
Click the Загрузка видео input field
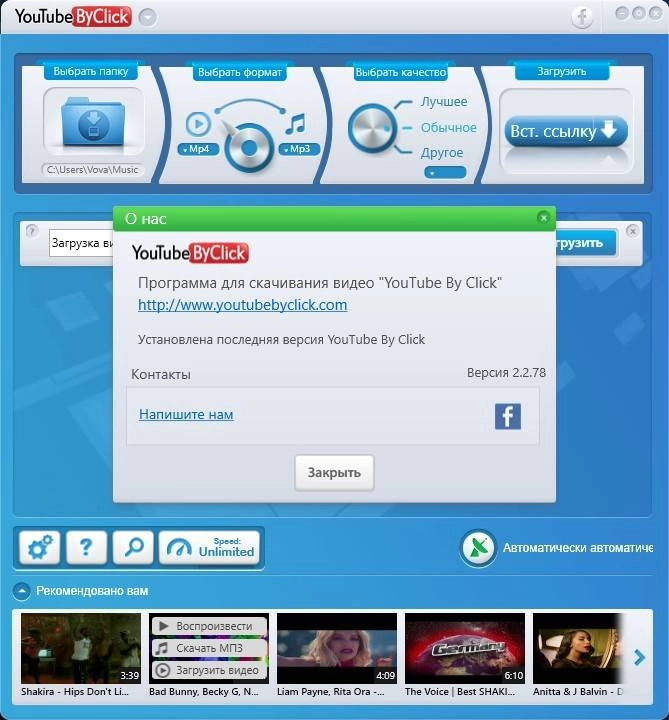[82, 243]
